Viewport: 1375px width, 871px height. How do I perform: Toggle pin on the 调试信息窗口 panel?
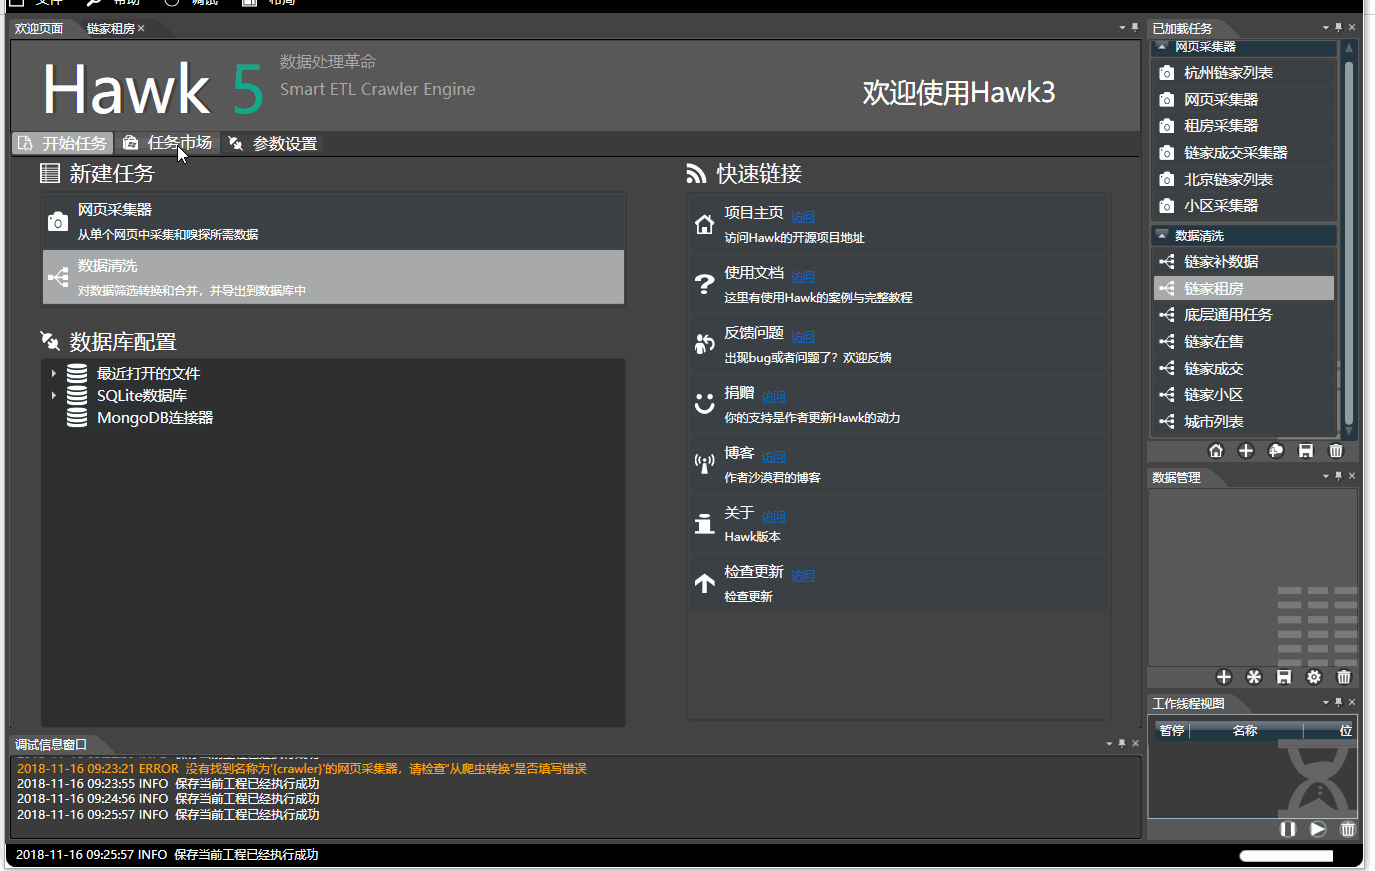1122,744
